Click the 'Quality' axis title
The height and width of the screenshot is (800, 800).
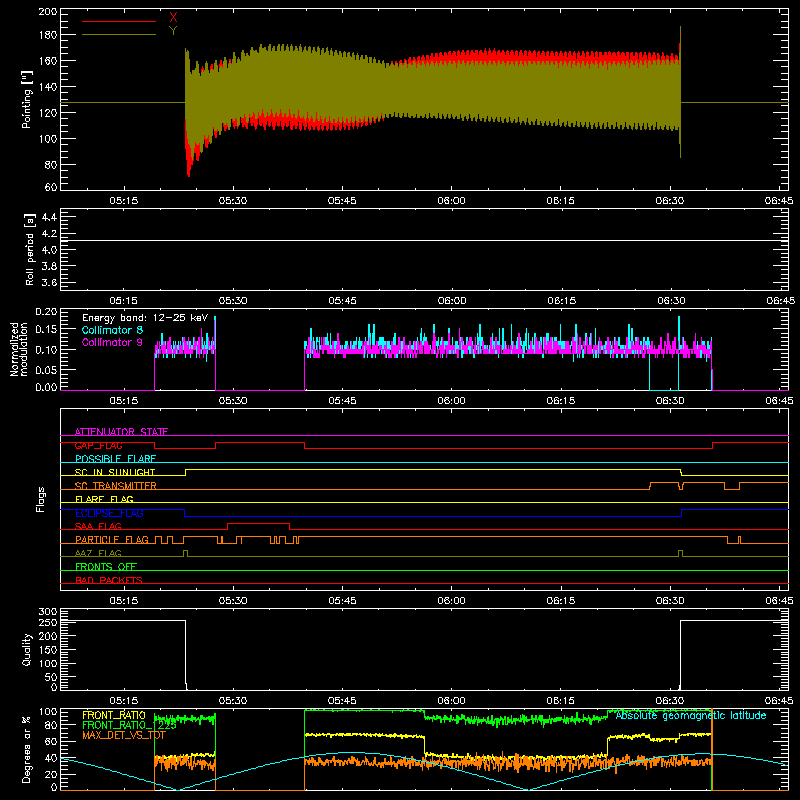click(27, 649)
